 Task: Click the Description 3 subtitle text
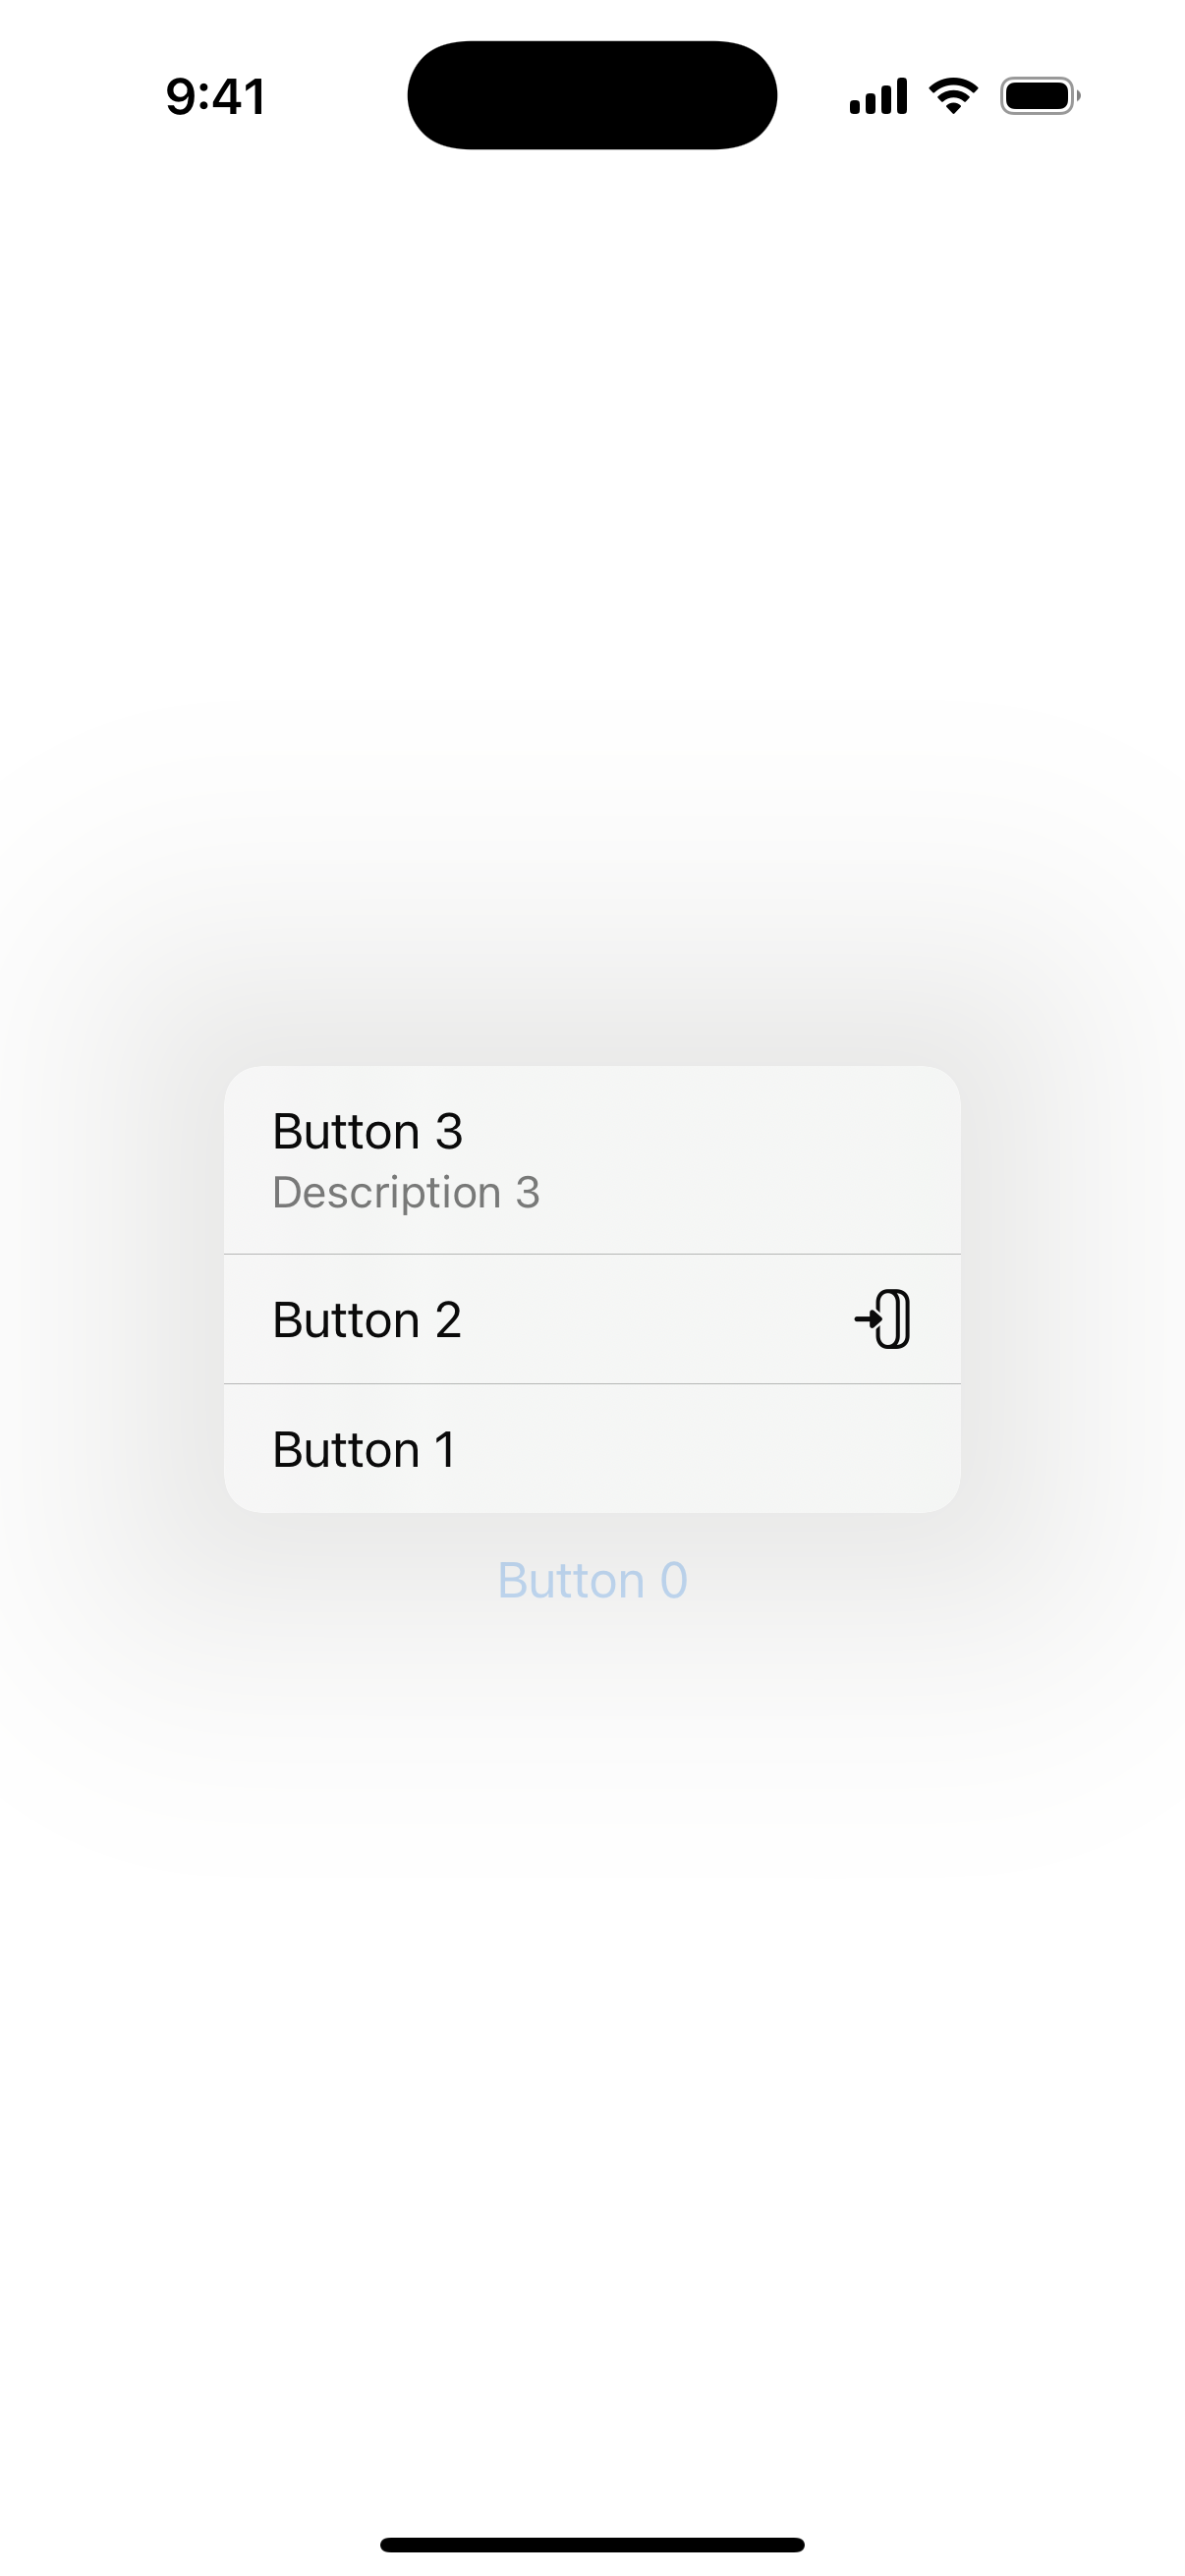tap(406, 1192)
